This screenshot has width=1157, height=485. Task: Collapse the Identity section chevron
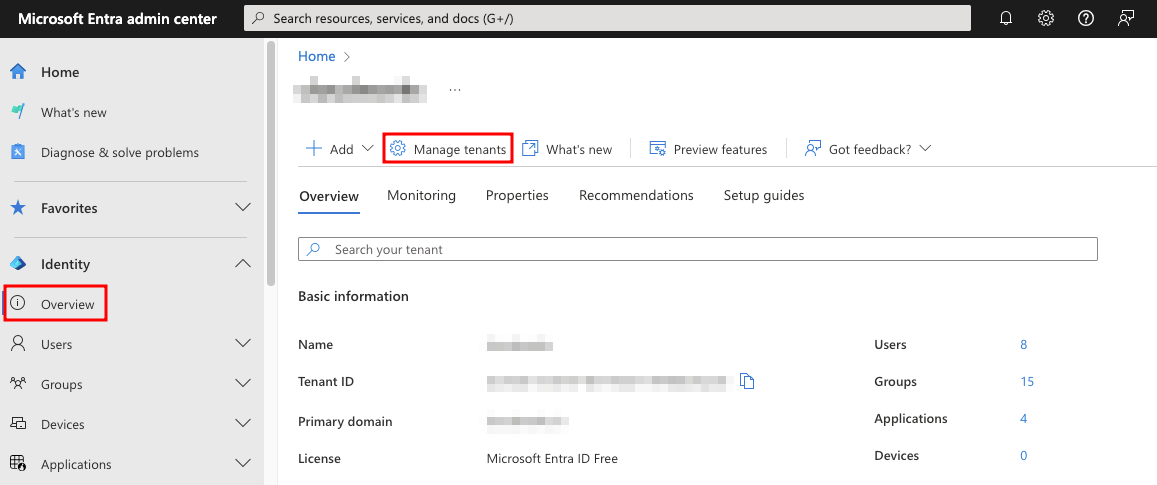243,264
